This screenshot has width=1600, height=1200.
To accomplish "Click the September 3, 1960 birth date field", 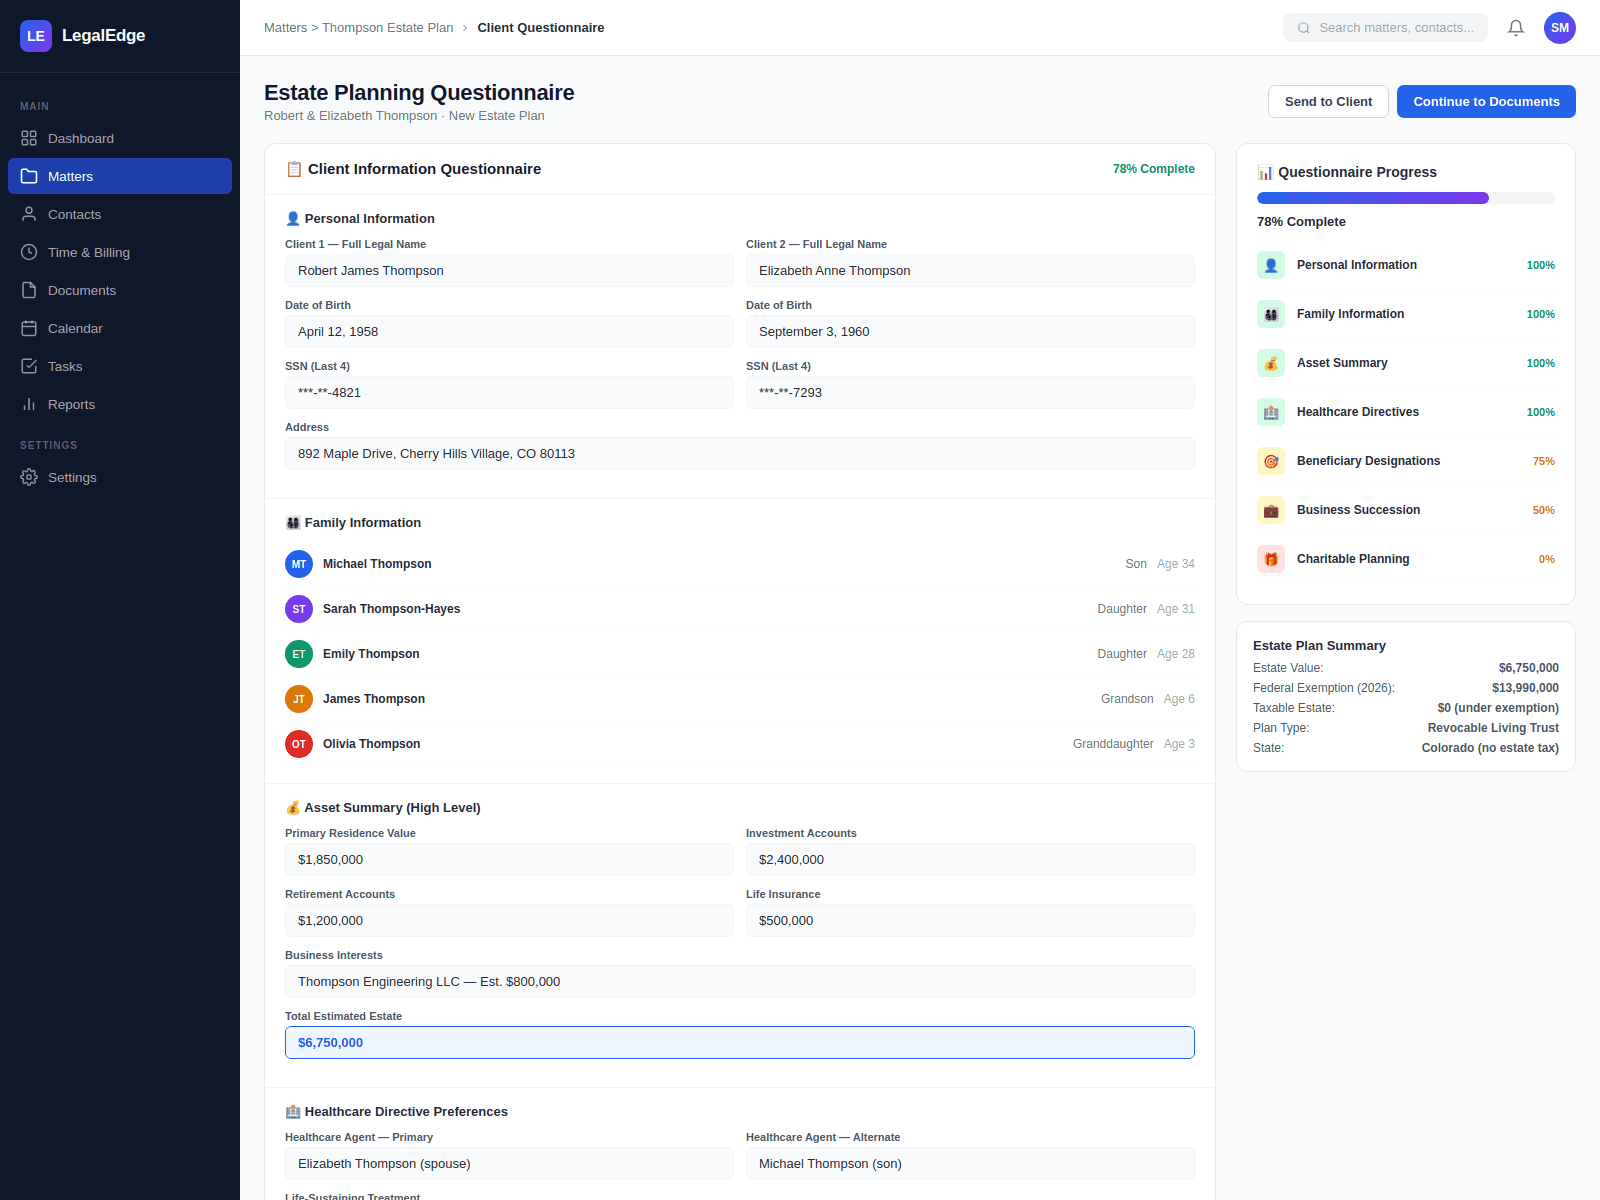I will coord(970,331).
